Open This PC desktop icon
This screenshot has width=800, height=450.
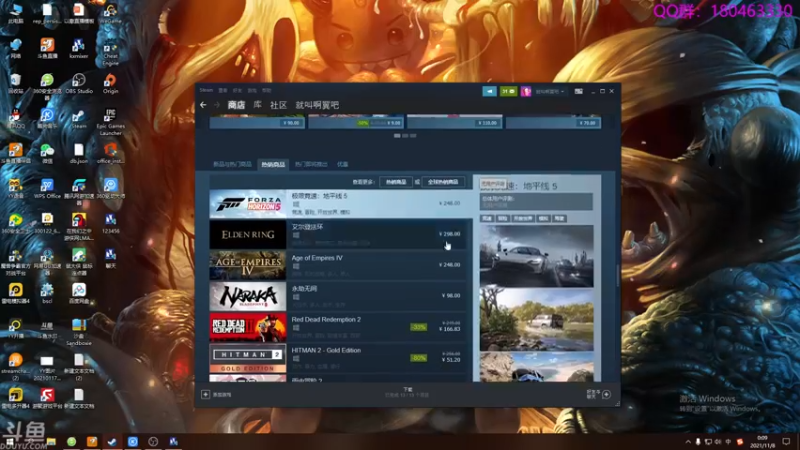click(x=15, y=13)
